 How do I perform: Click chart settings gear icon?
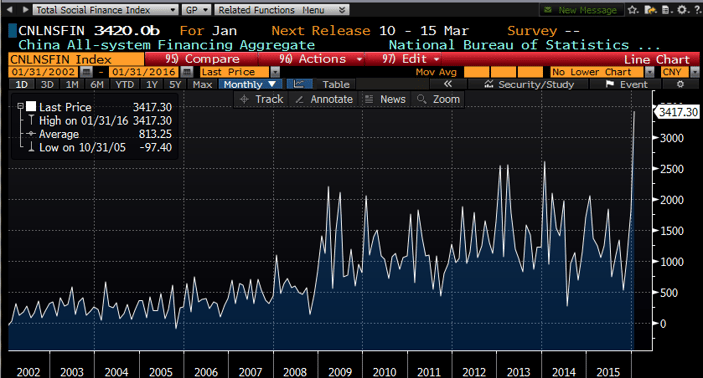pyautogui.click(x=681, y=84)
